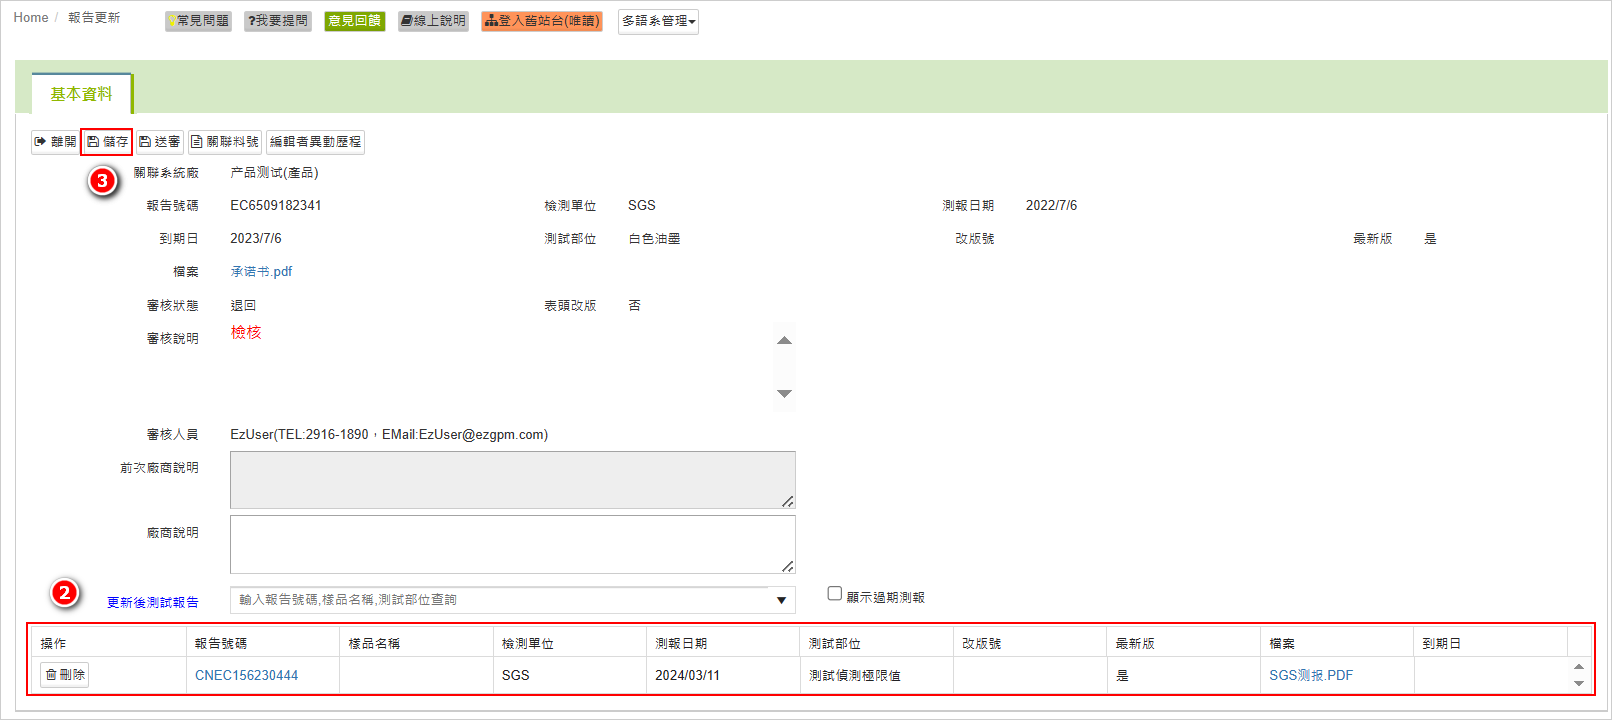Open the 更新後測試報告 dropdown arrow
This screenshot has height=720, width=1612.
(781, 600)
